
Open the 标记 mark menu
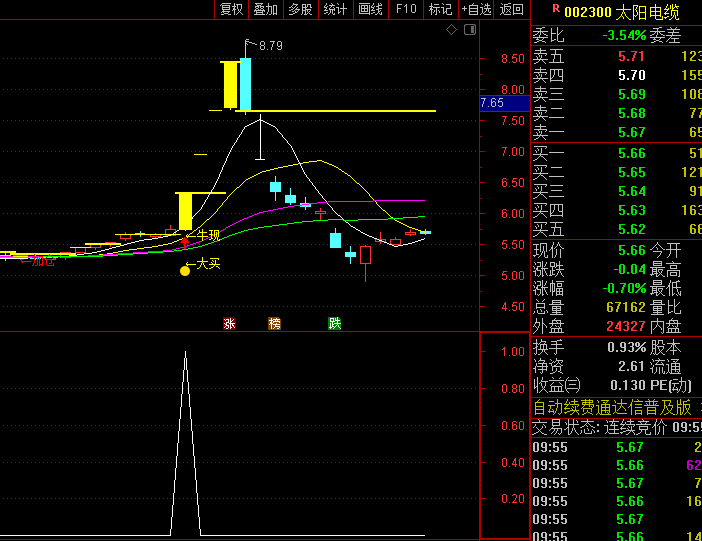click(x=440, y=10)
